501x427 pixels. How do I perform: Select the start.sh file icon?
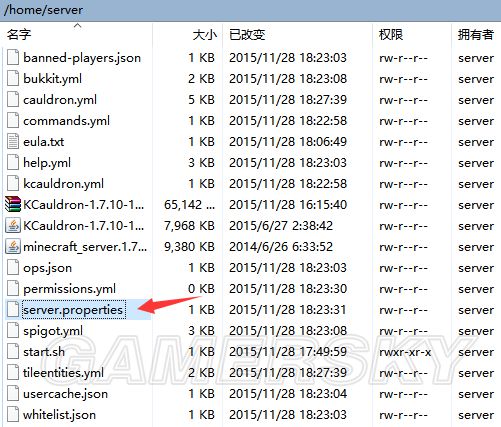click(x=13, y=352)
